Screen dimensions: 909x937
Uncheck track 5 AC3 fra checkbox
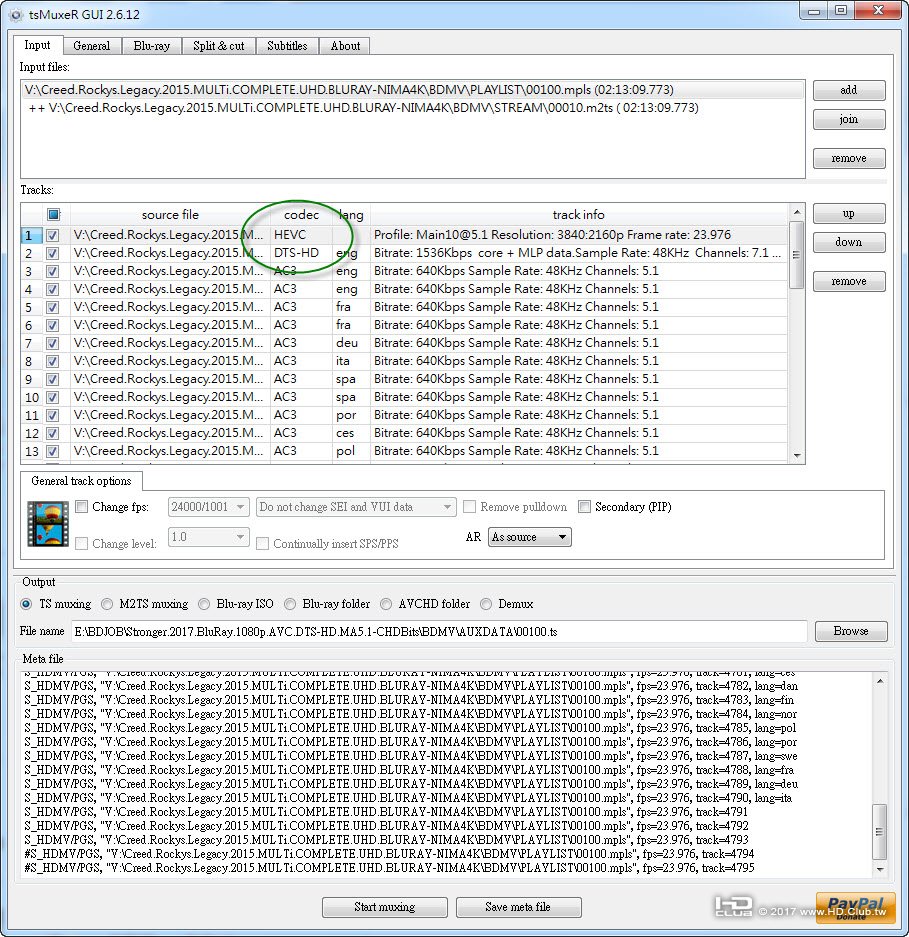coord(53,307)
